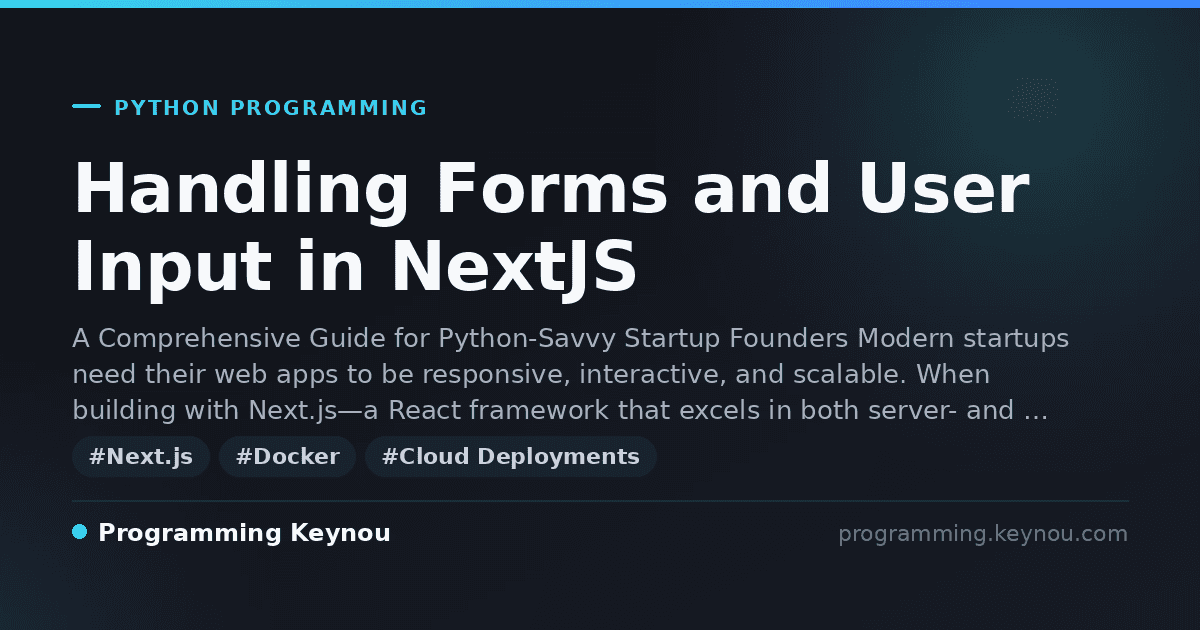Click the cyan dot beside Programming Keynou
Image resolution: width=1200 pixels, height=630 pixels.
(x=80, y=532)
